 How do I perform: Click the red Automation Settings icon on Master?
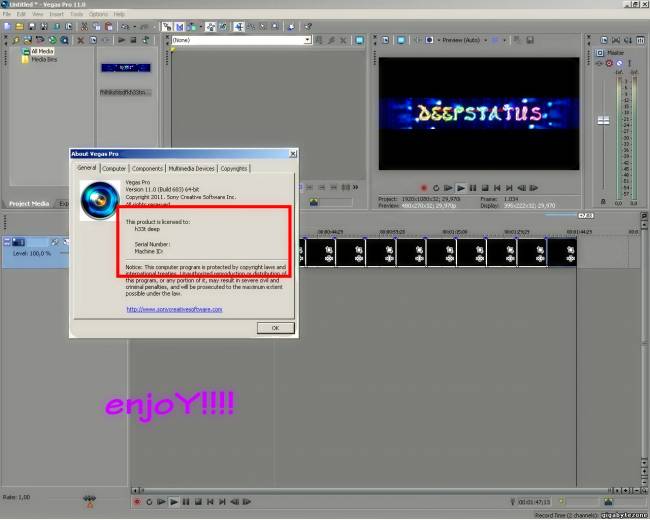pyautogui.click(x=609, y=63)
